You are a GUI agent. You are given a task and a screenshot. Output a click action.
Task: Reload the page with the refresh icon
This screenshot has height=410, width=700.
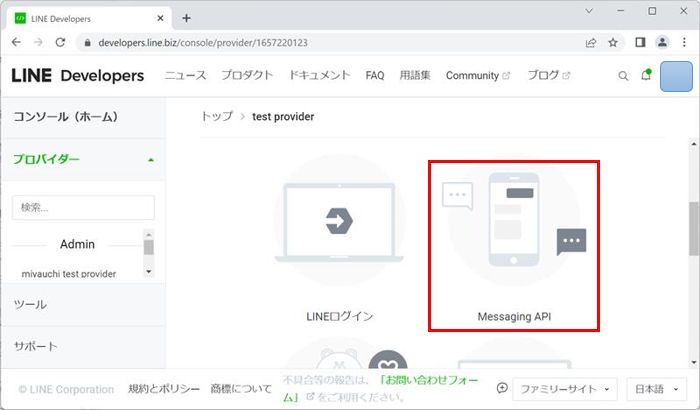click(x=60, y=42)
